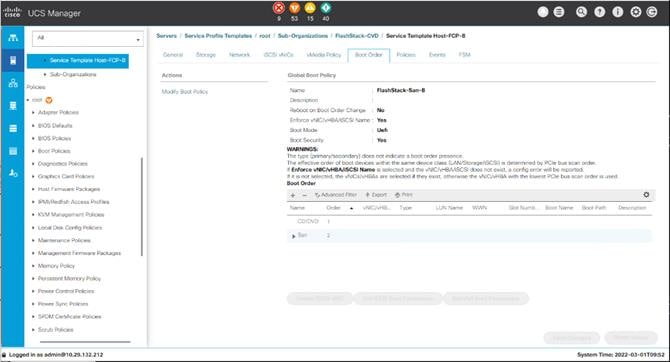Click the Cisco logo
The image size is (670, 362).
click(12, 12)
